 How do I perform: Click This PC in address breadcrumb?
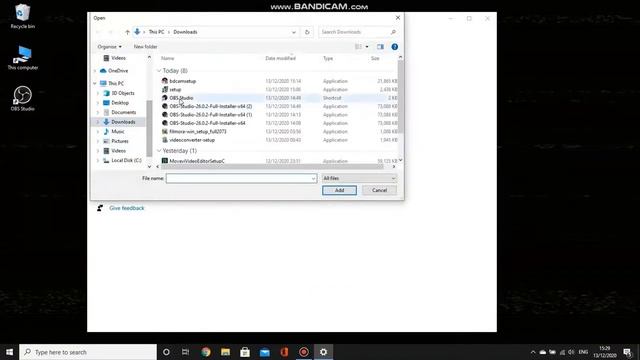pos(156,32)
